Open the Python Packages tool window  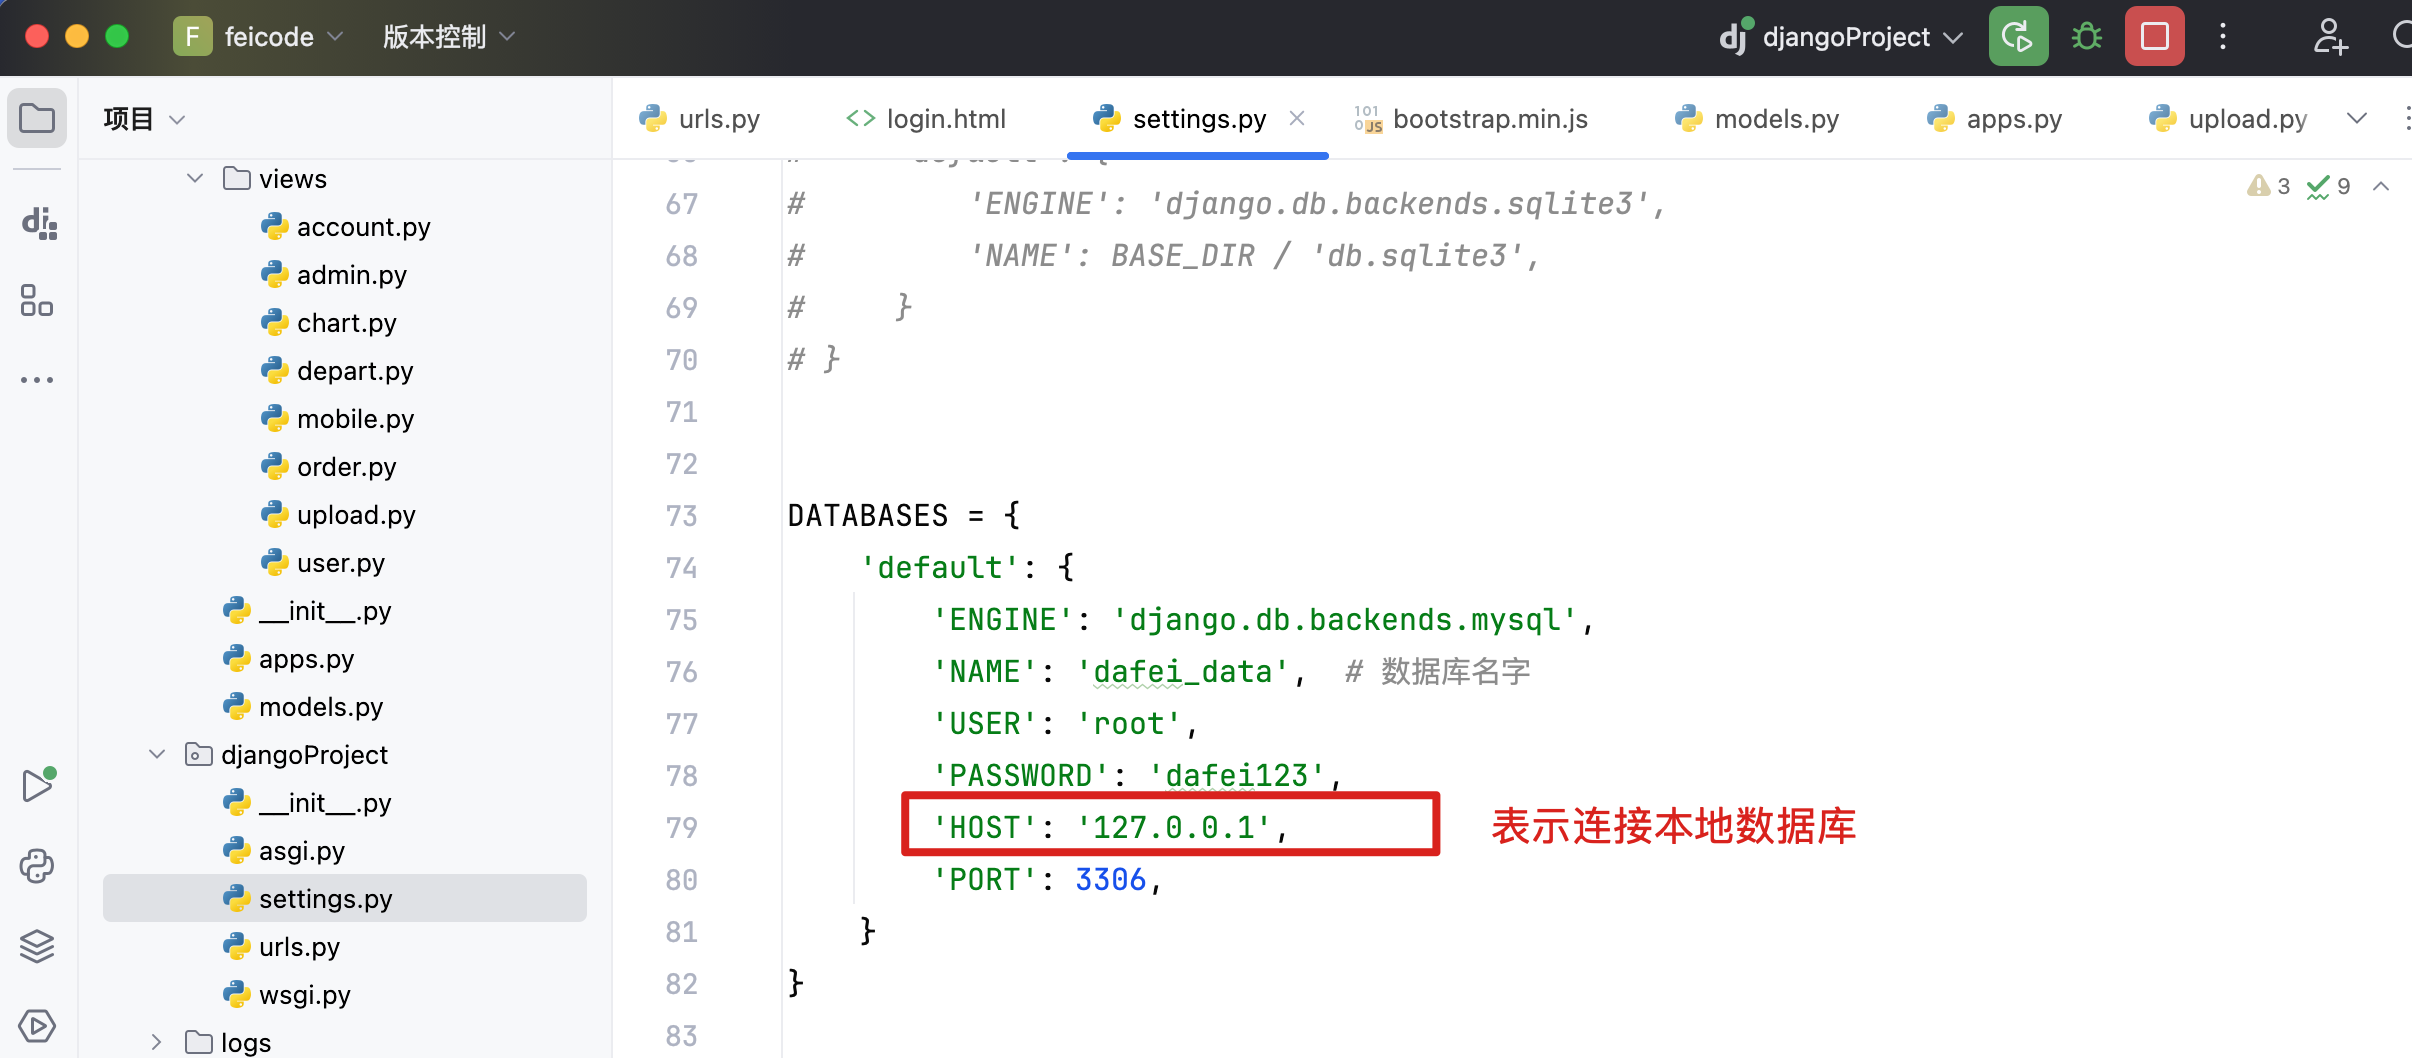pyautogui.click(x=37, y=946)
